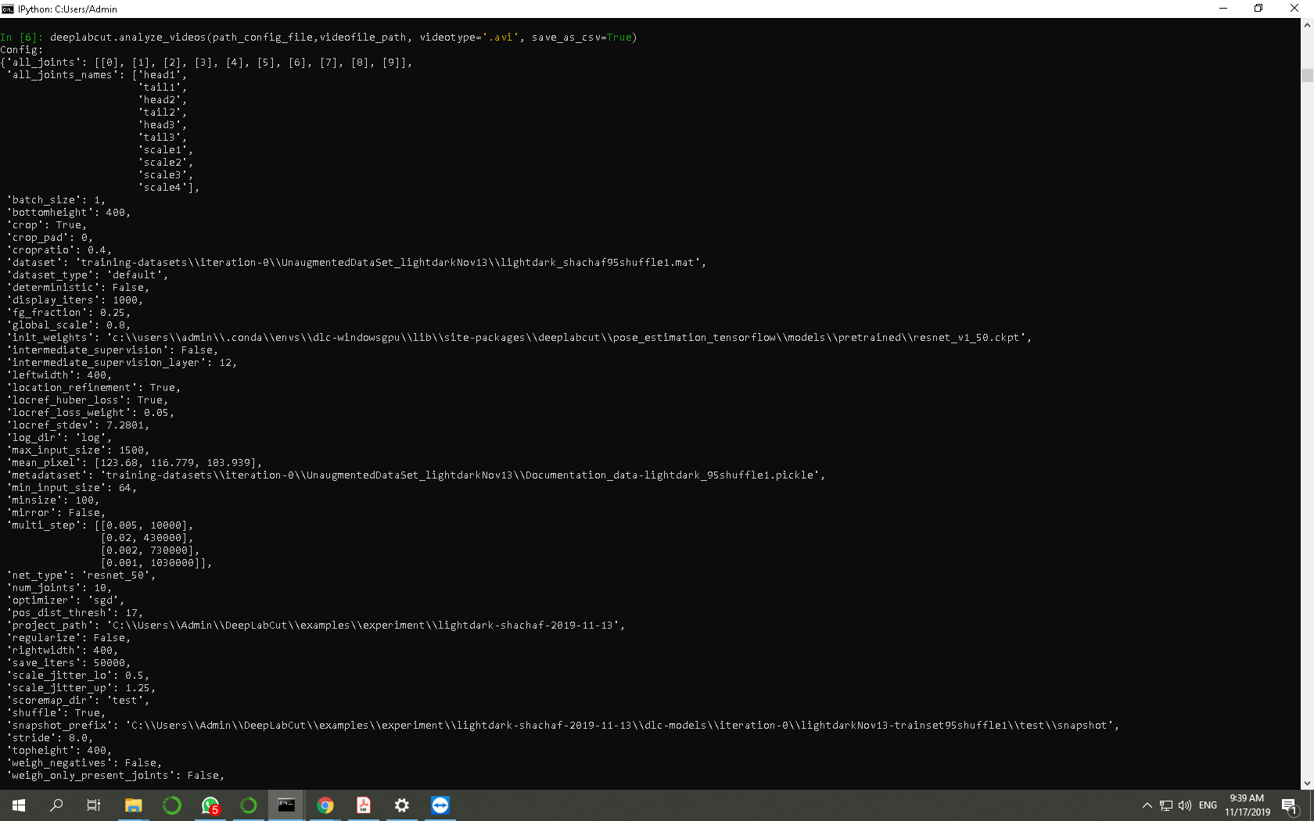The image size is (1314, 821).
Task: Click the console scrollbar up arrow
Action: (x=1306, y=25)
